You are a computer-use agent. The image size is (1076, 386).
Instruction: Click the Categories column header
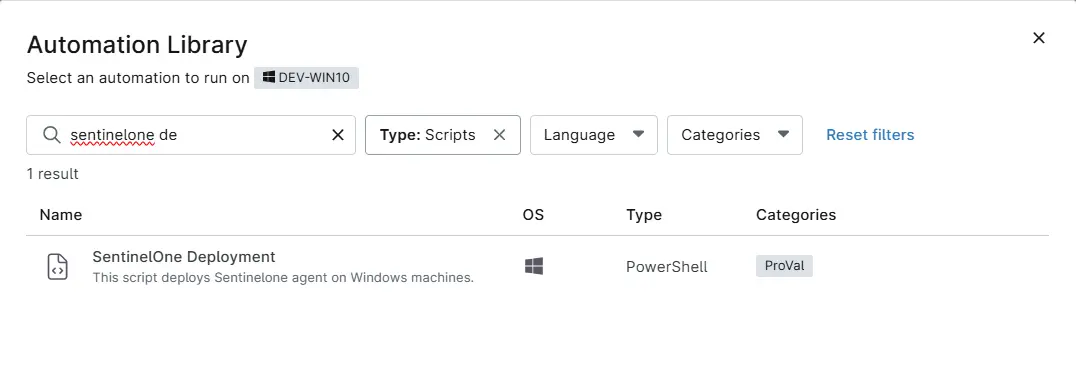click(x=796, y=215)
